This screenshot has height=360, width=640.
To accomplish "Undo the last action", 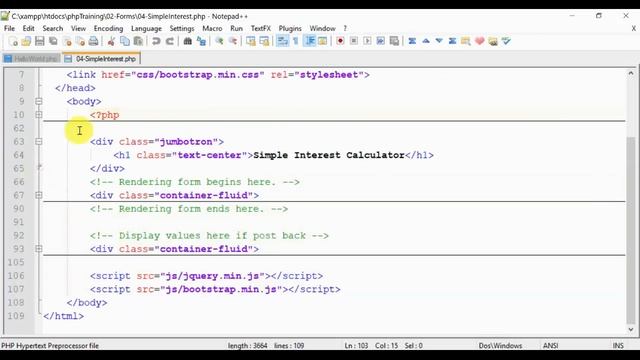I will (156, 41).
